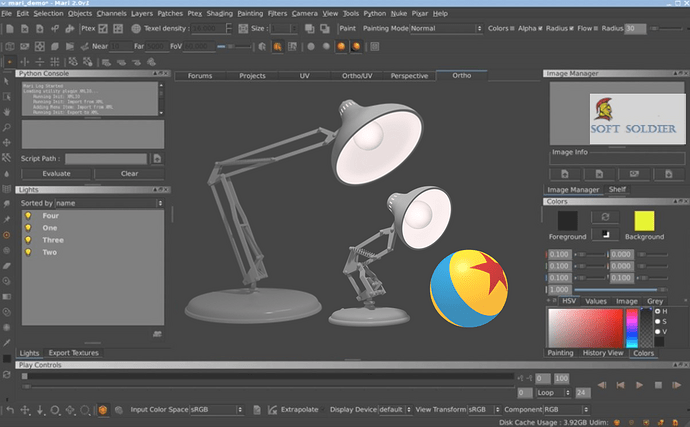Open the View Transform sRGB dropdown
Viewport: 690px width, 427px height.
pyautogui.click(x=484, y=410)
